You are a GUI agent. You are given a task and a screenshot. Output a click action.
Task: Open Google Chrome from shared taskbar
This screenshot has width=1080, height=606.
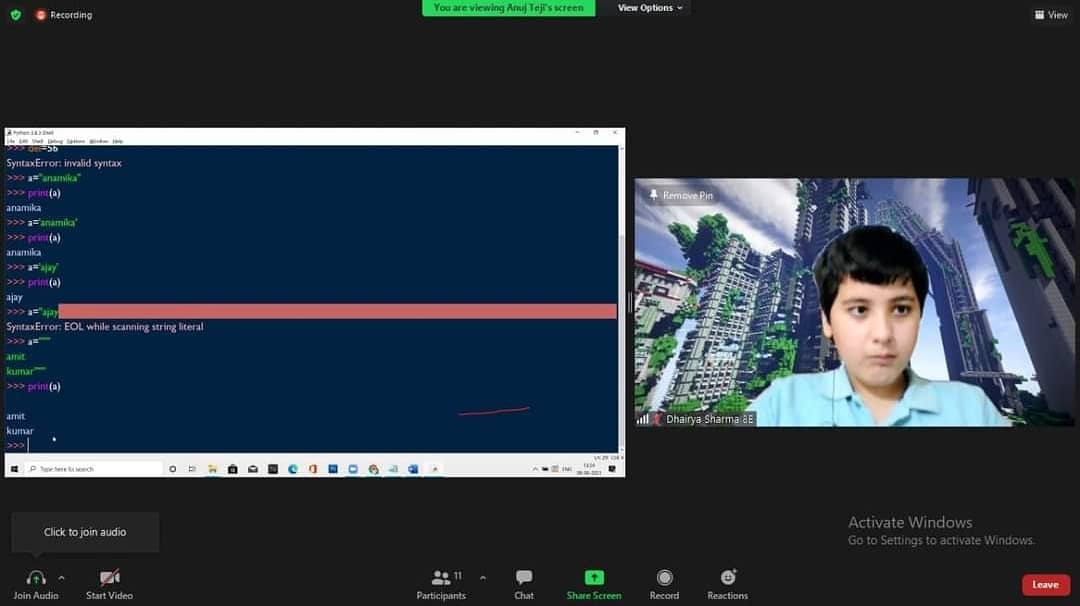click(x=373, y=469)
